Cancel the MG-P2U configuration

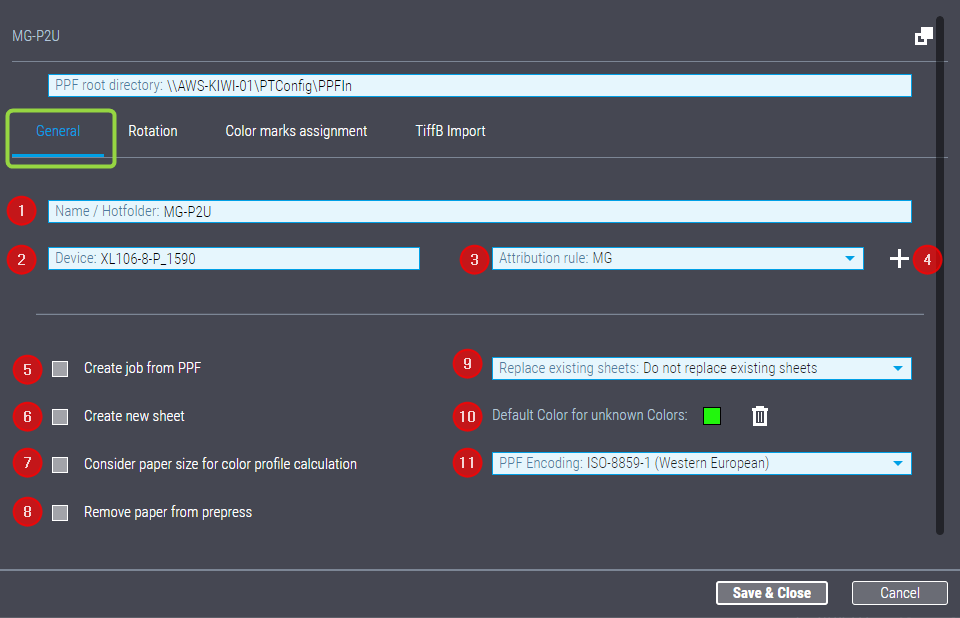899,592
